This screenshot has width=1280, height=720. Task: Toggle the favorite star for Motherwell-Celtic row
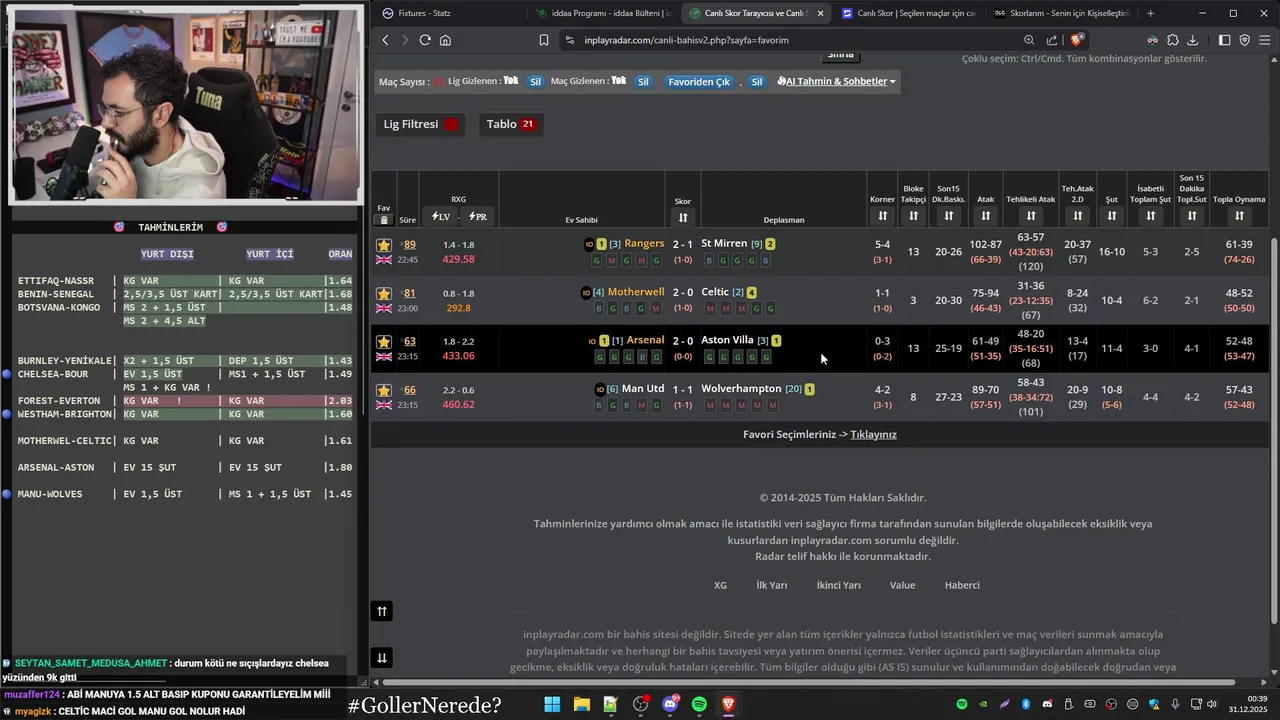383,293
